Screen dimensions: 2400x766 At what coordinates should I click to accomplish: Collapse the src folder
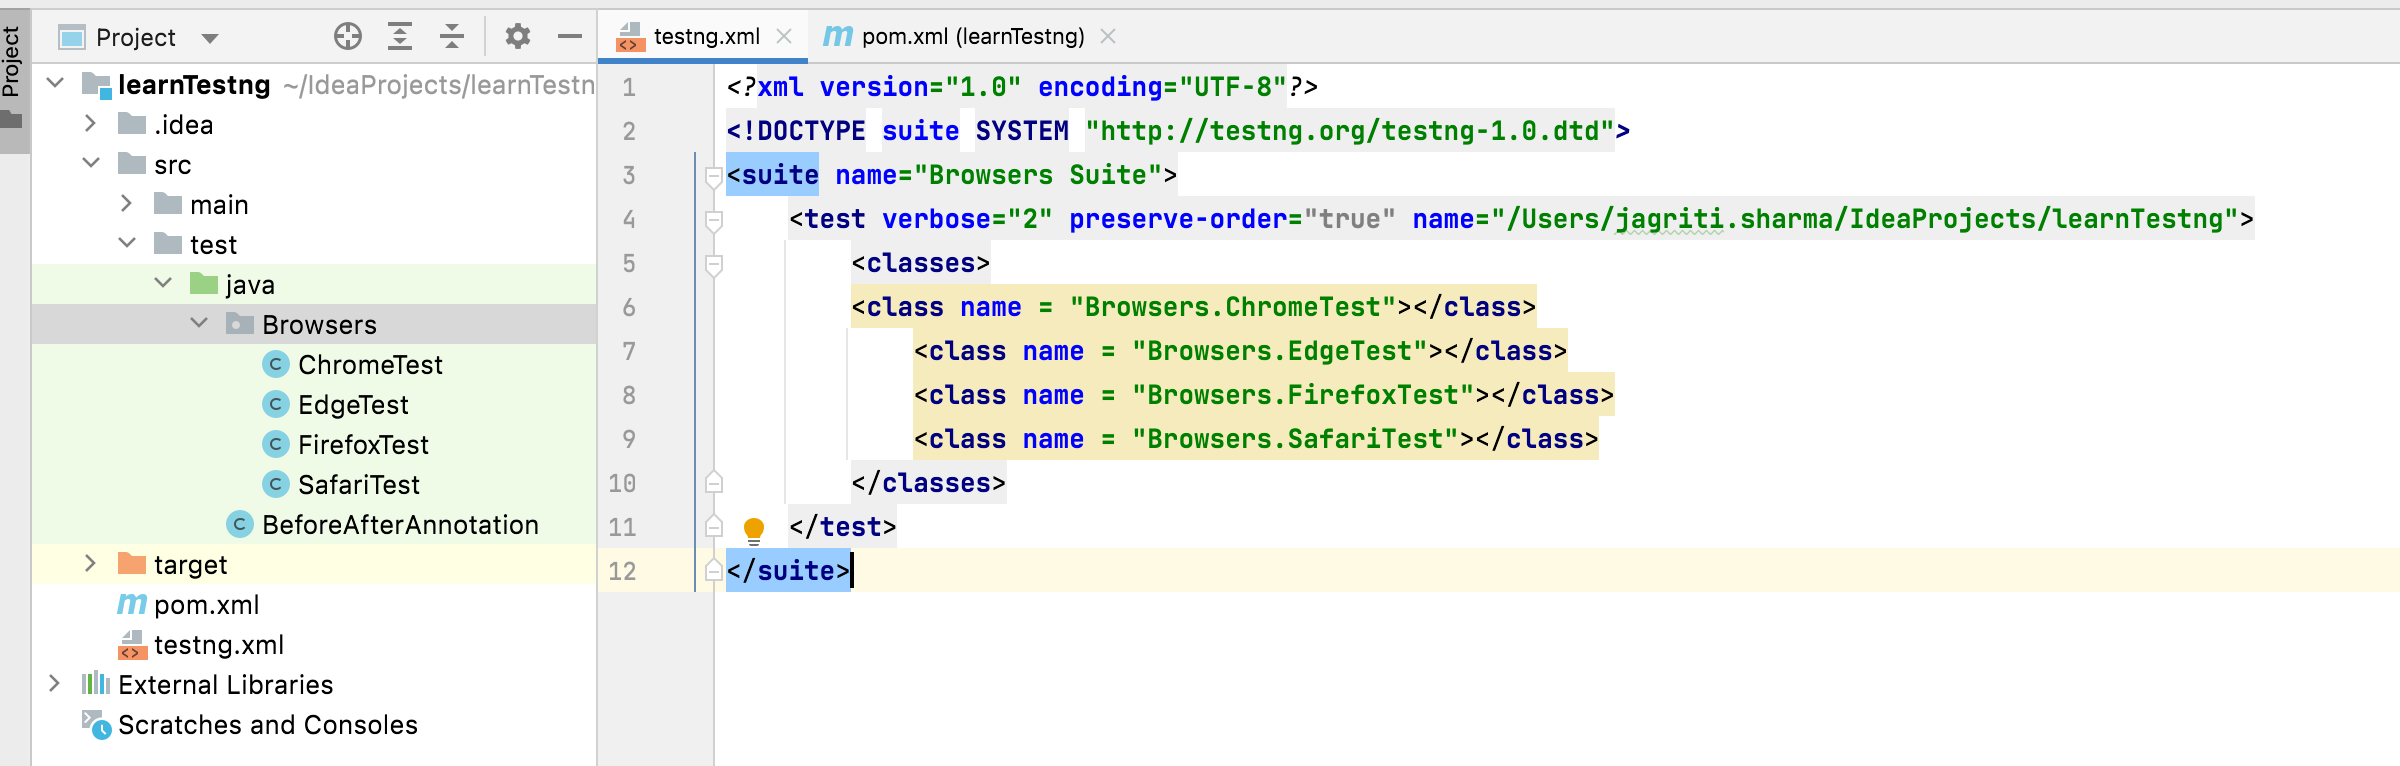tap(91, 163)
